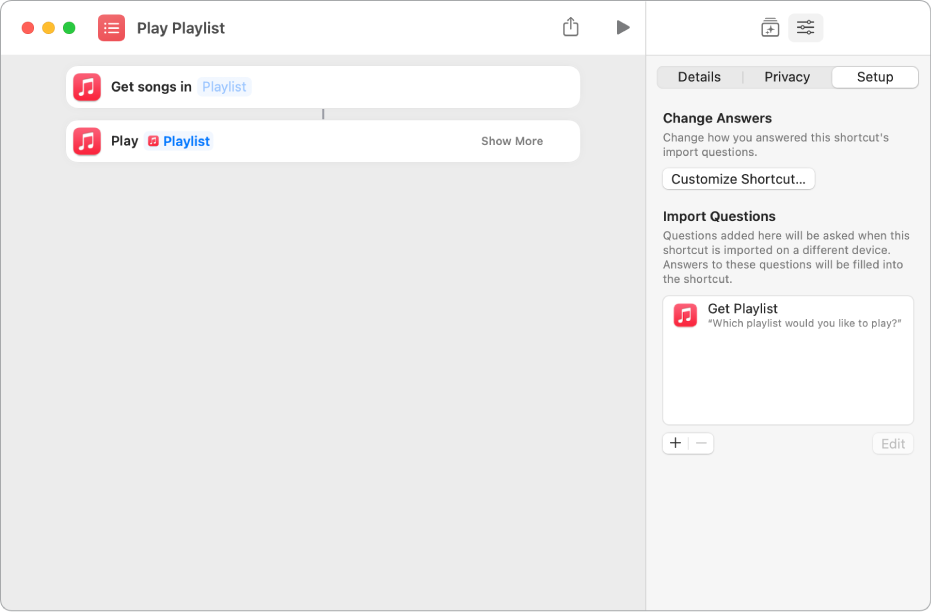Open the Action Library panel icon
The image size is (932, 612).
pos(770,28)
